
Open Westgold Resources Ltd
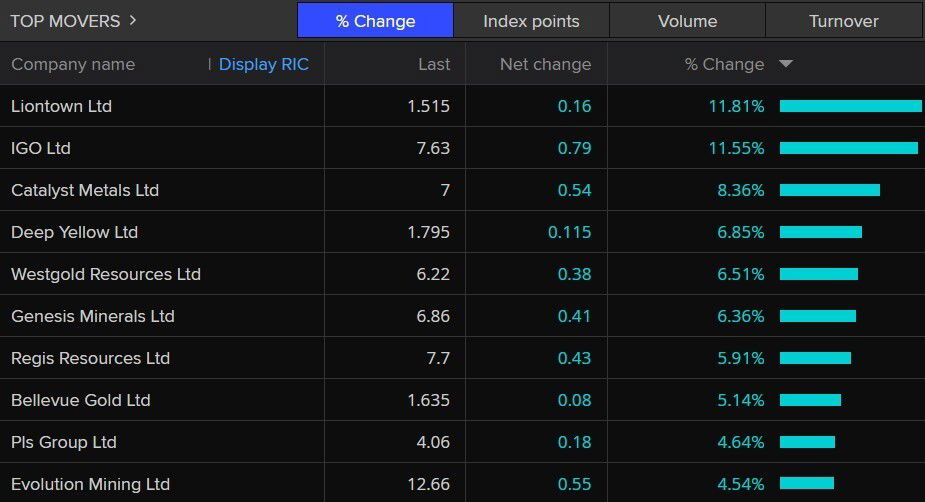point(106,274)
